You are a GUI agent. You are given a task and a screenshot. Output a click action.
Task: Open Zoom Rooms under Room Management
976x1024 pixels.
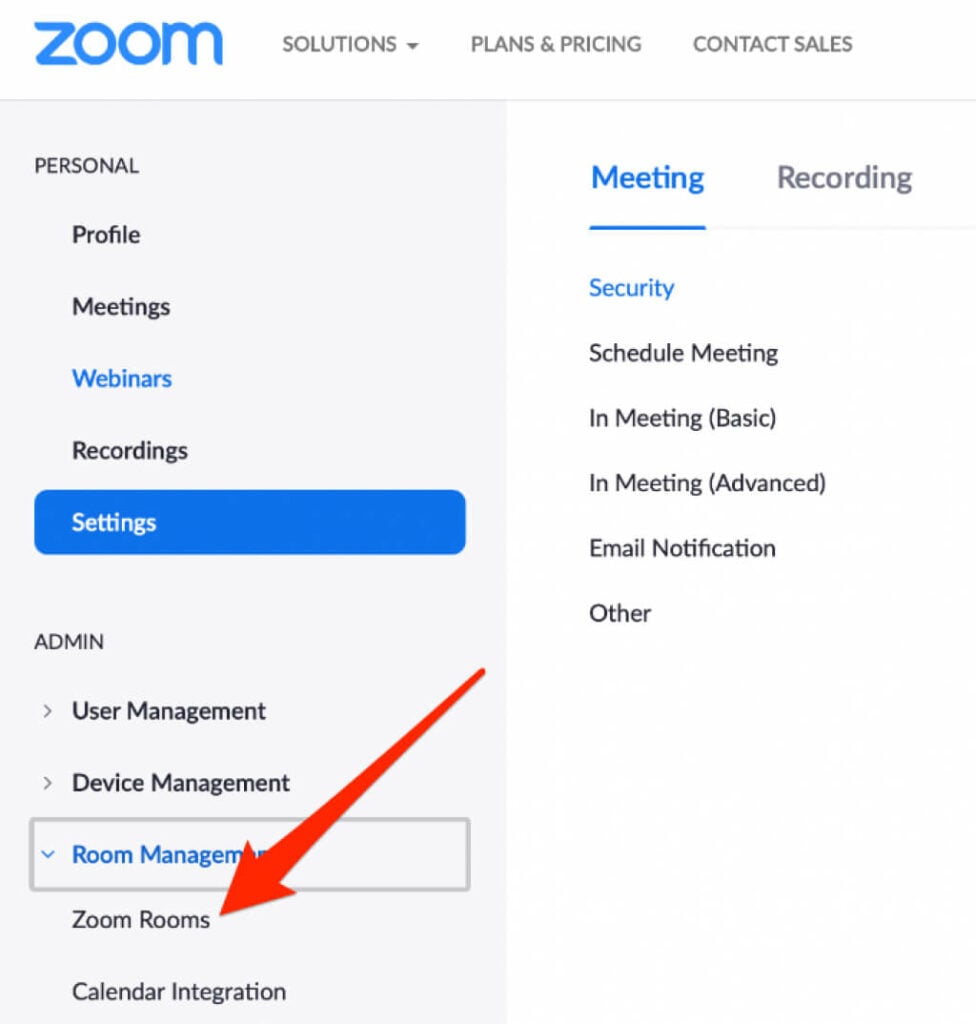pyautogui.click(x=140, y=920)
